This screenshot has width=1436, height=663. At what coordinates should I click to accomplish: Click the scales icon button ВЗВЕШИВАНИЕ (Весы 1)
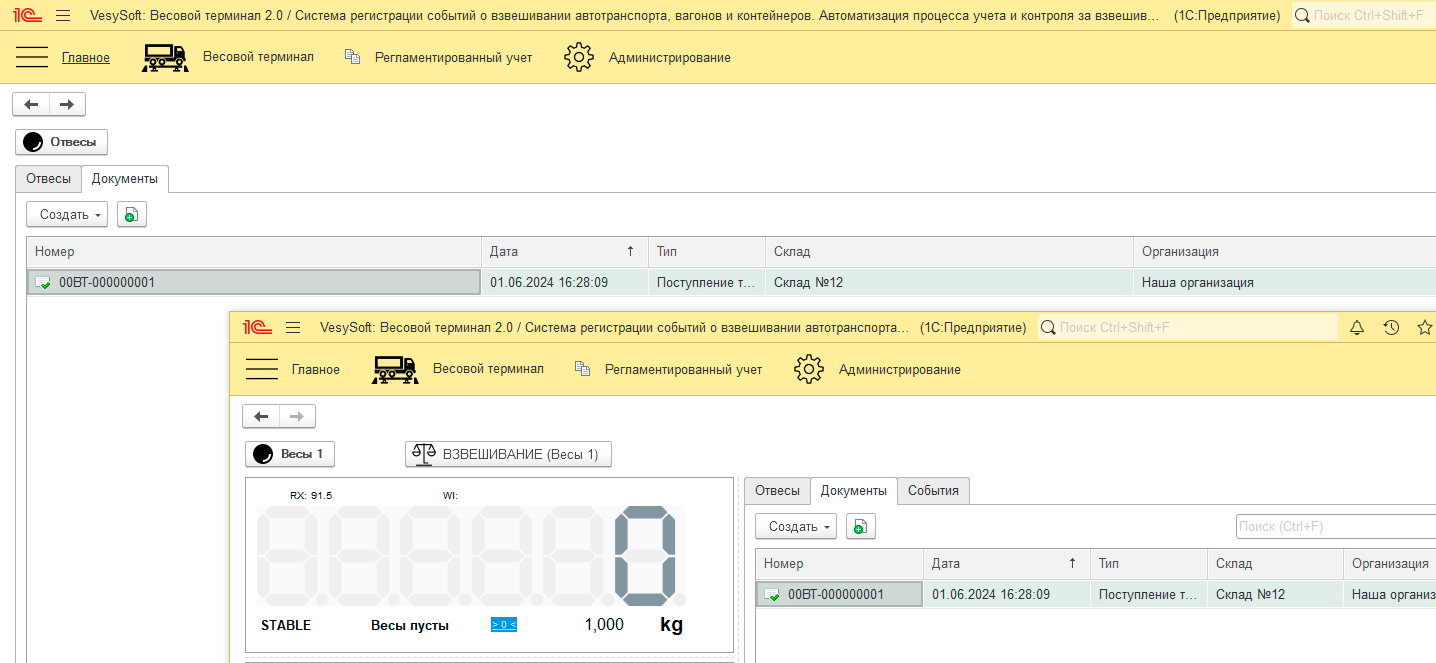click(x=507, y=454)
